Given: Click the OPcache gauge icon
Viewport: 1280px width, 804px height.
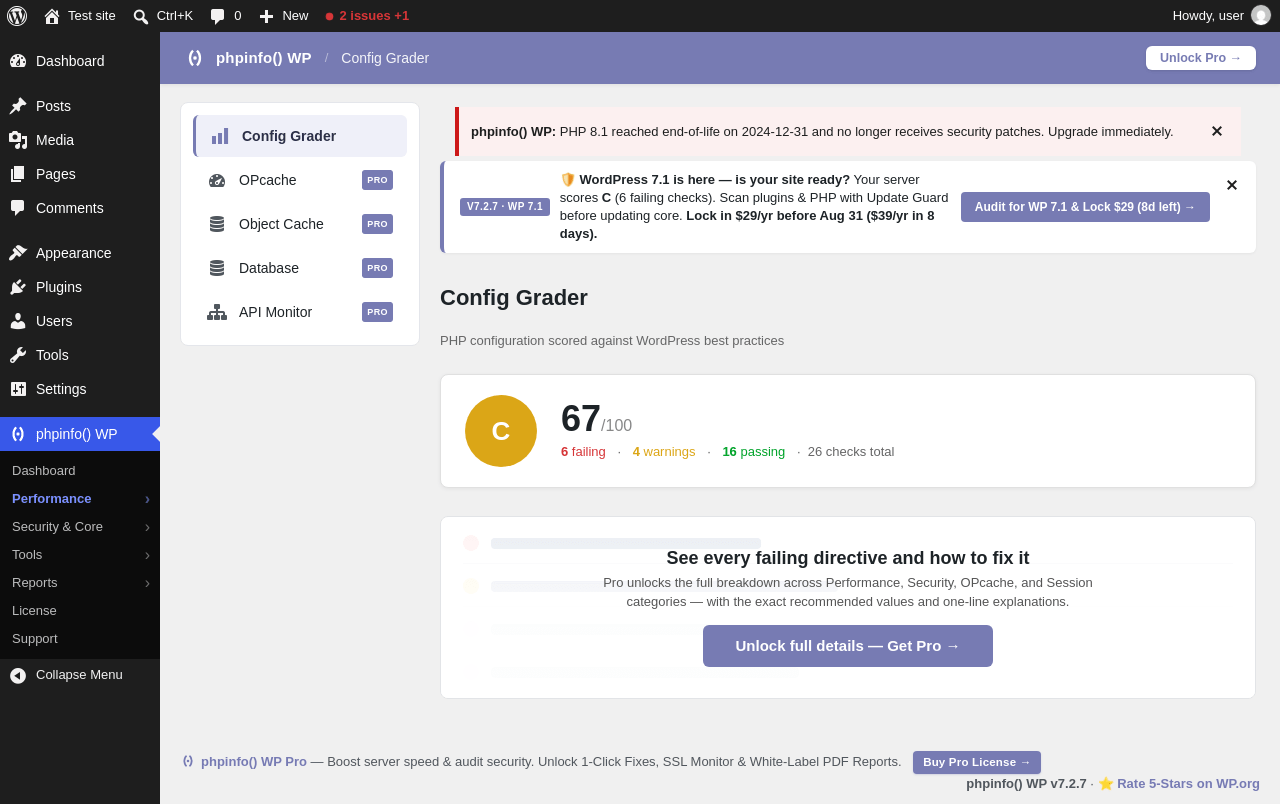Looking at the screenshot, I should pyautogui.click(x=217, y=180).
